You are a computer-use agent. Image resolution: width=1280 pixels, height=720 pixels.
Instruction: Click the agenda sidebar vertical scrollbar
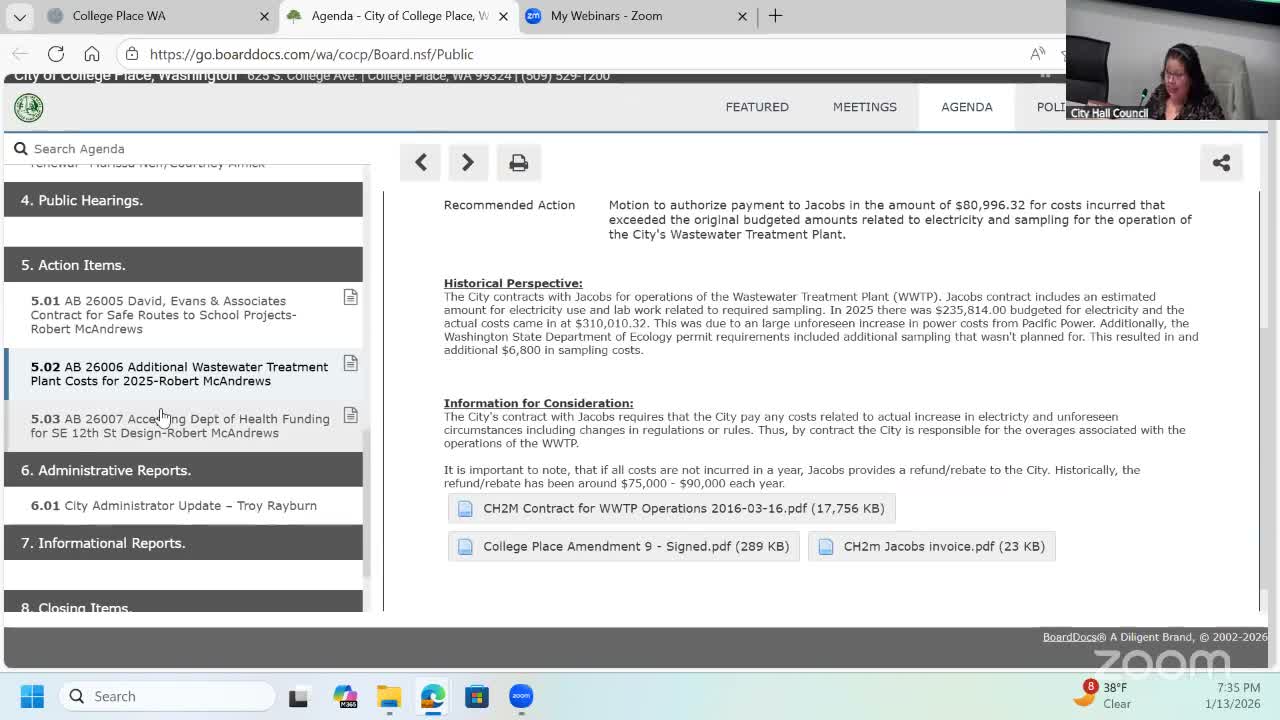pos(366,503)
